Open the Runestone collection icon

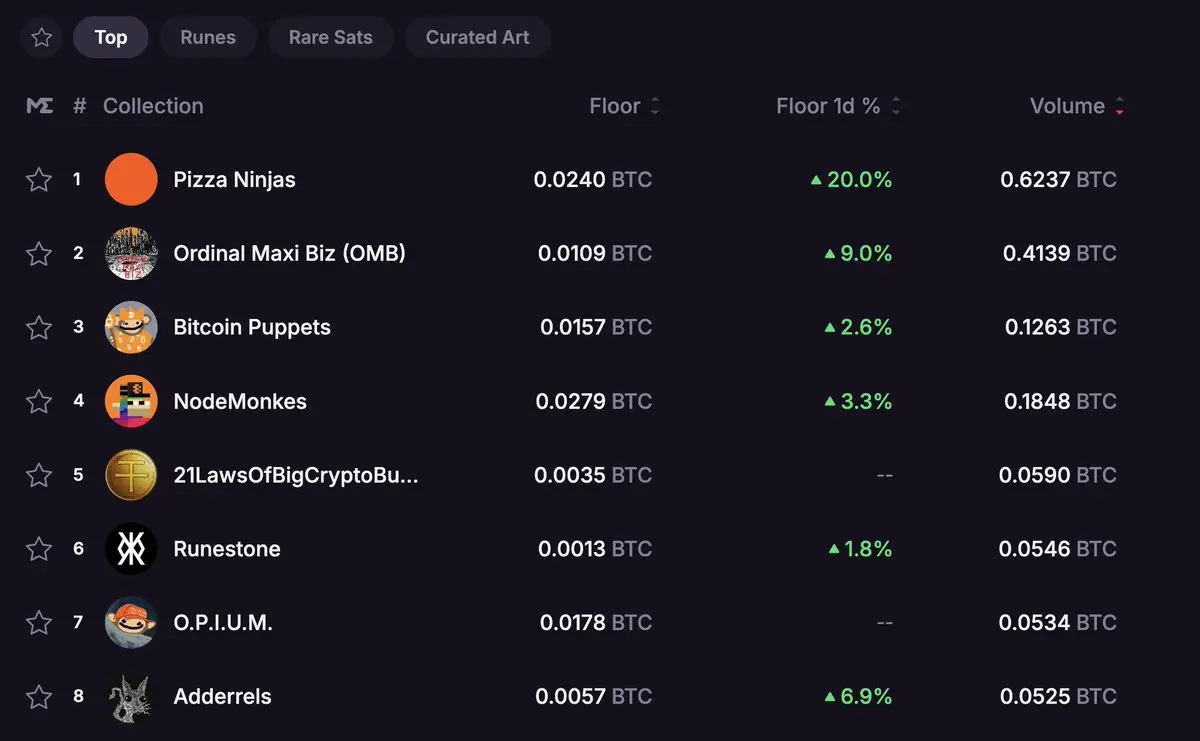(x=131, y=549)
